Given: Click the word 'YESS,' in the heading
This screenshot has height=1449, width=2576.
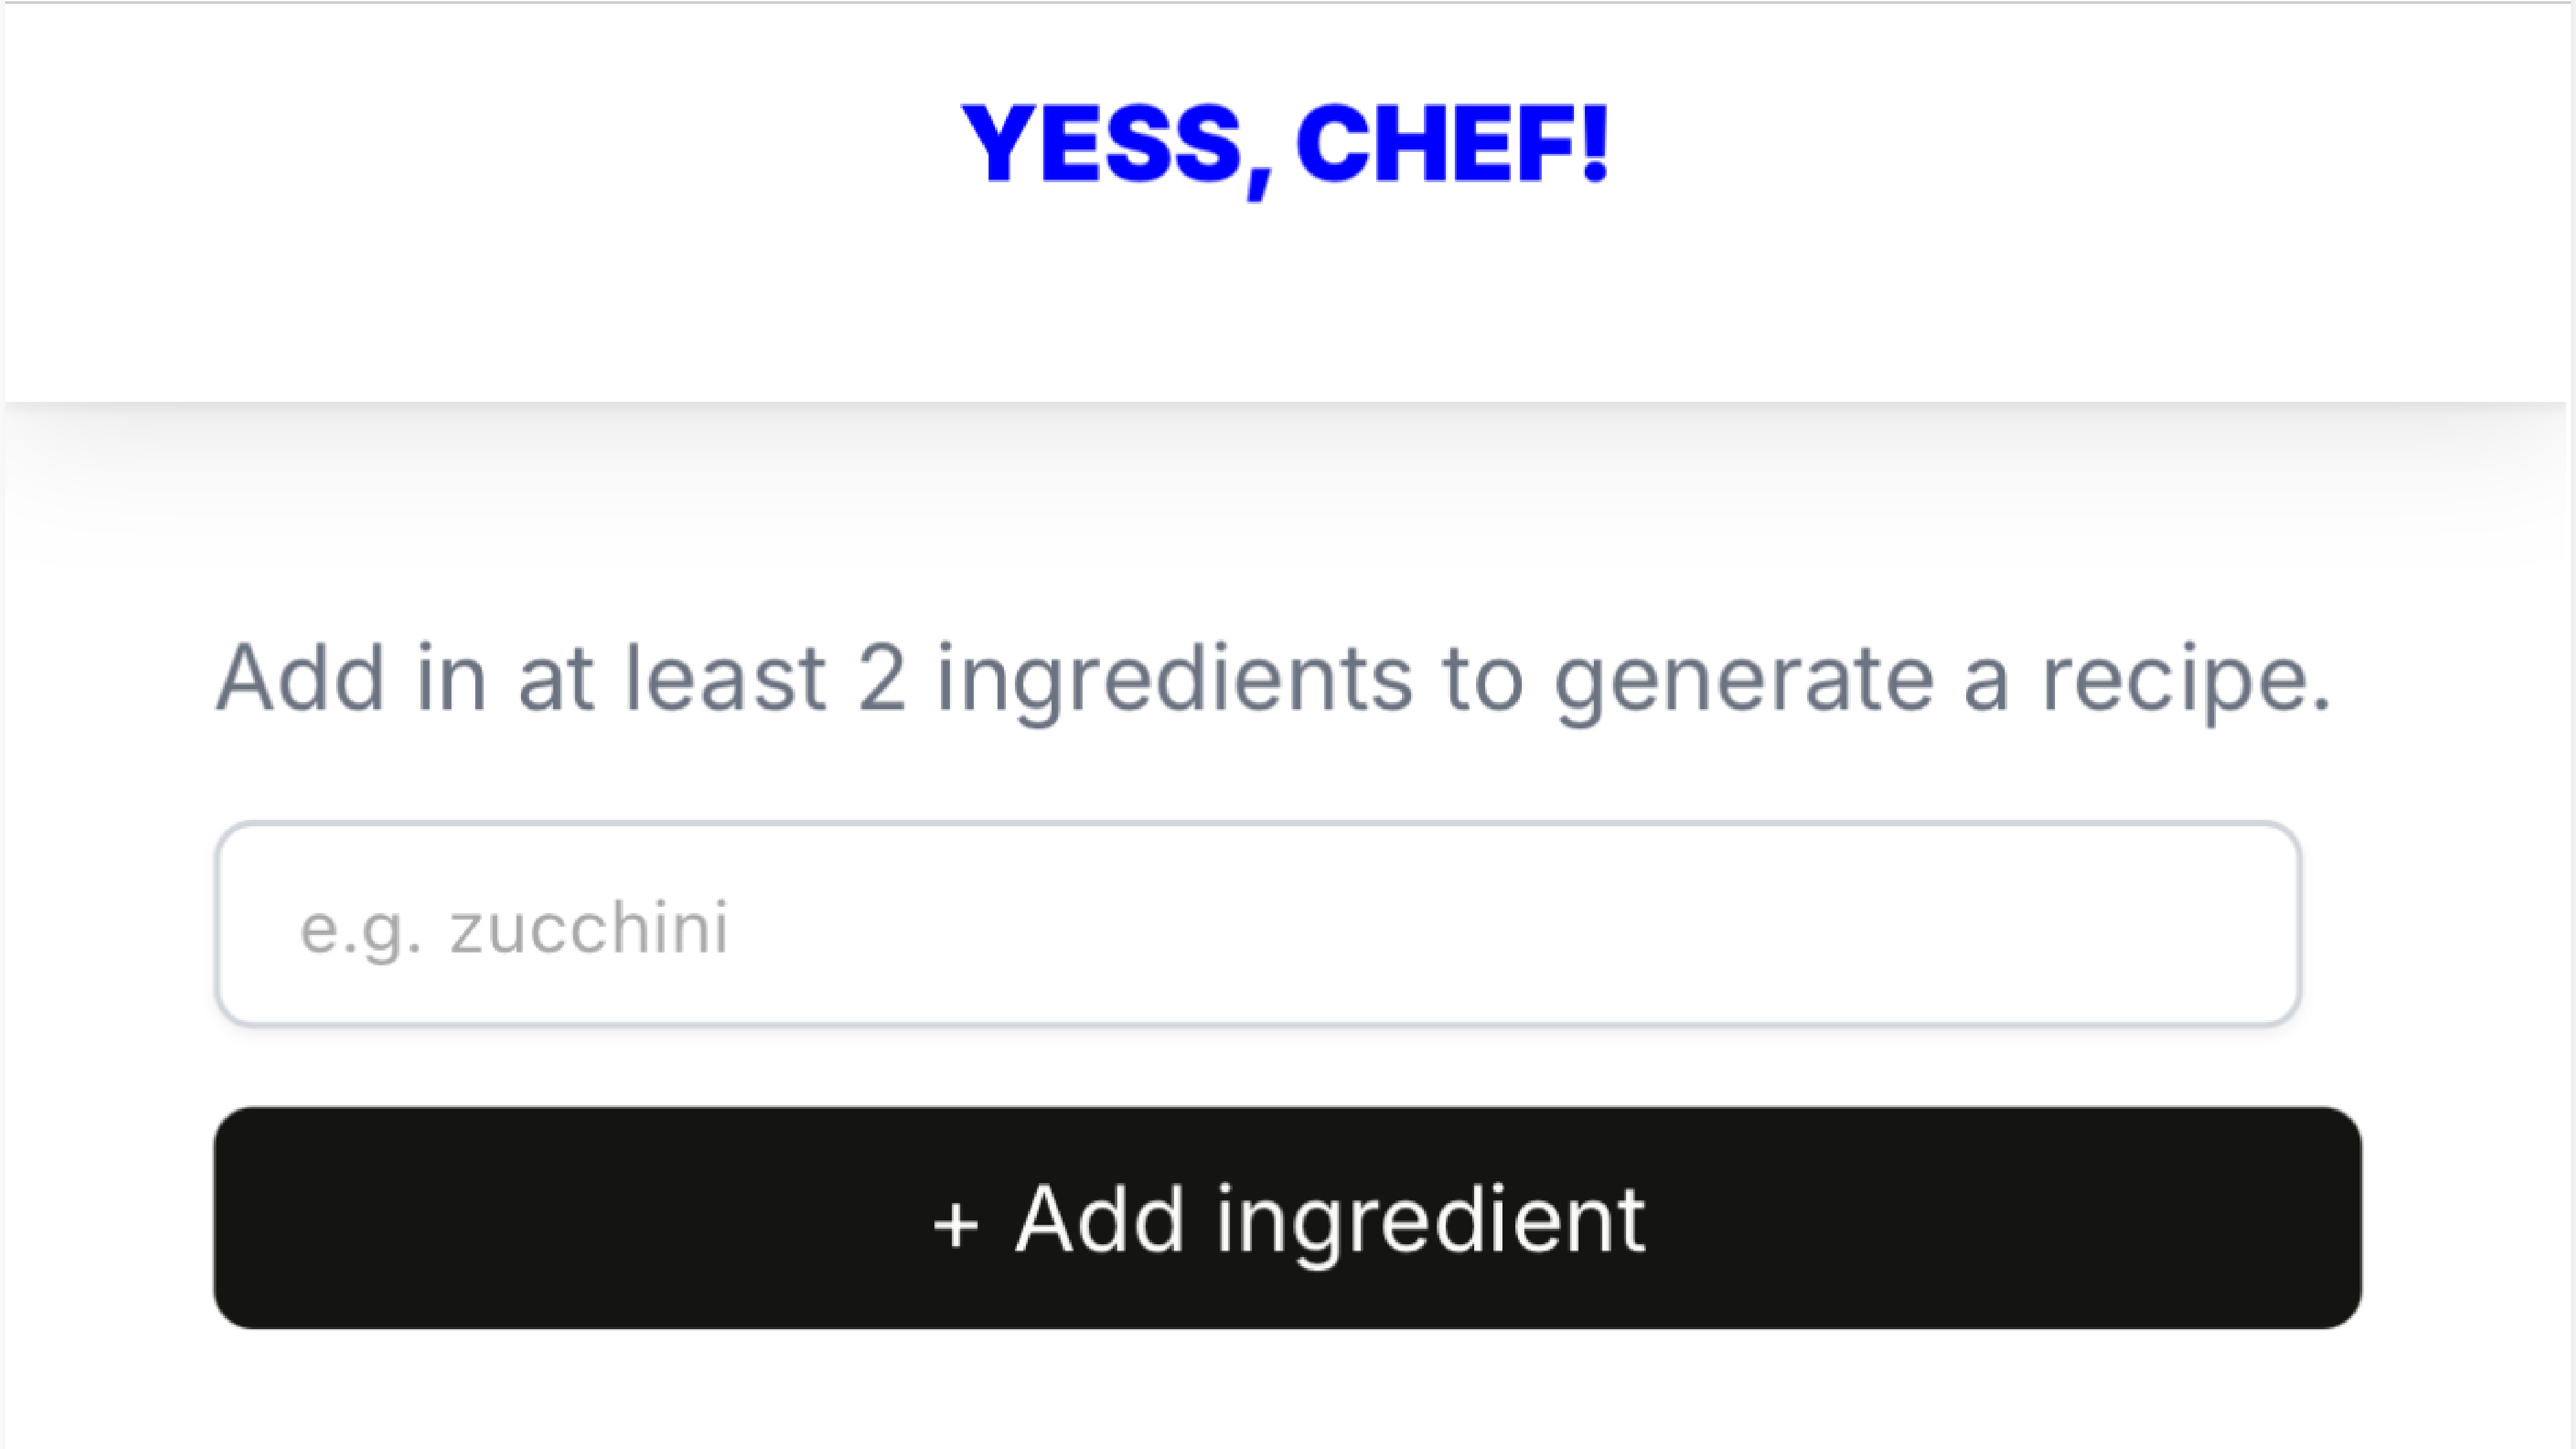Looking at the screenshot, I should 1115,145.
